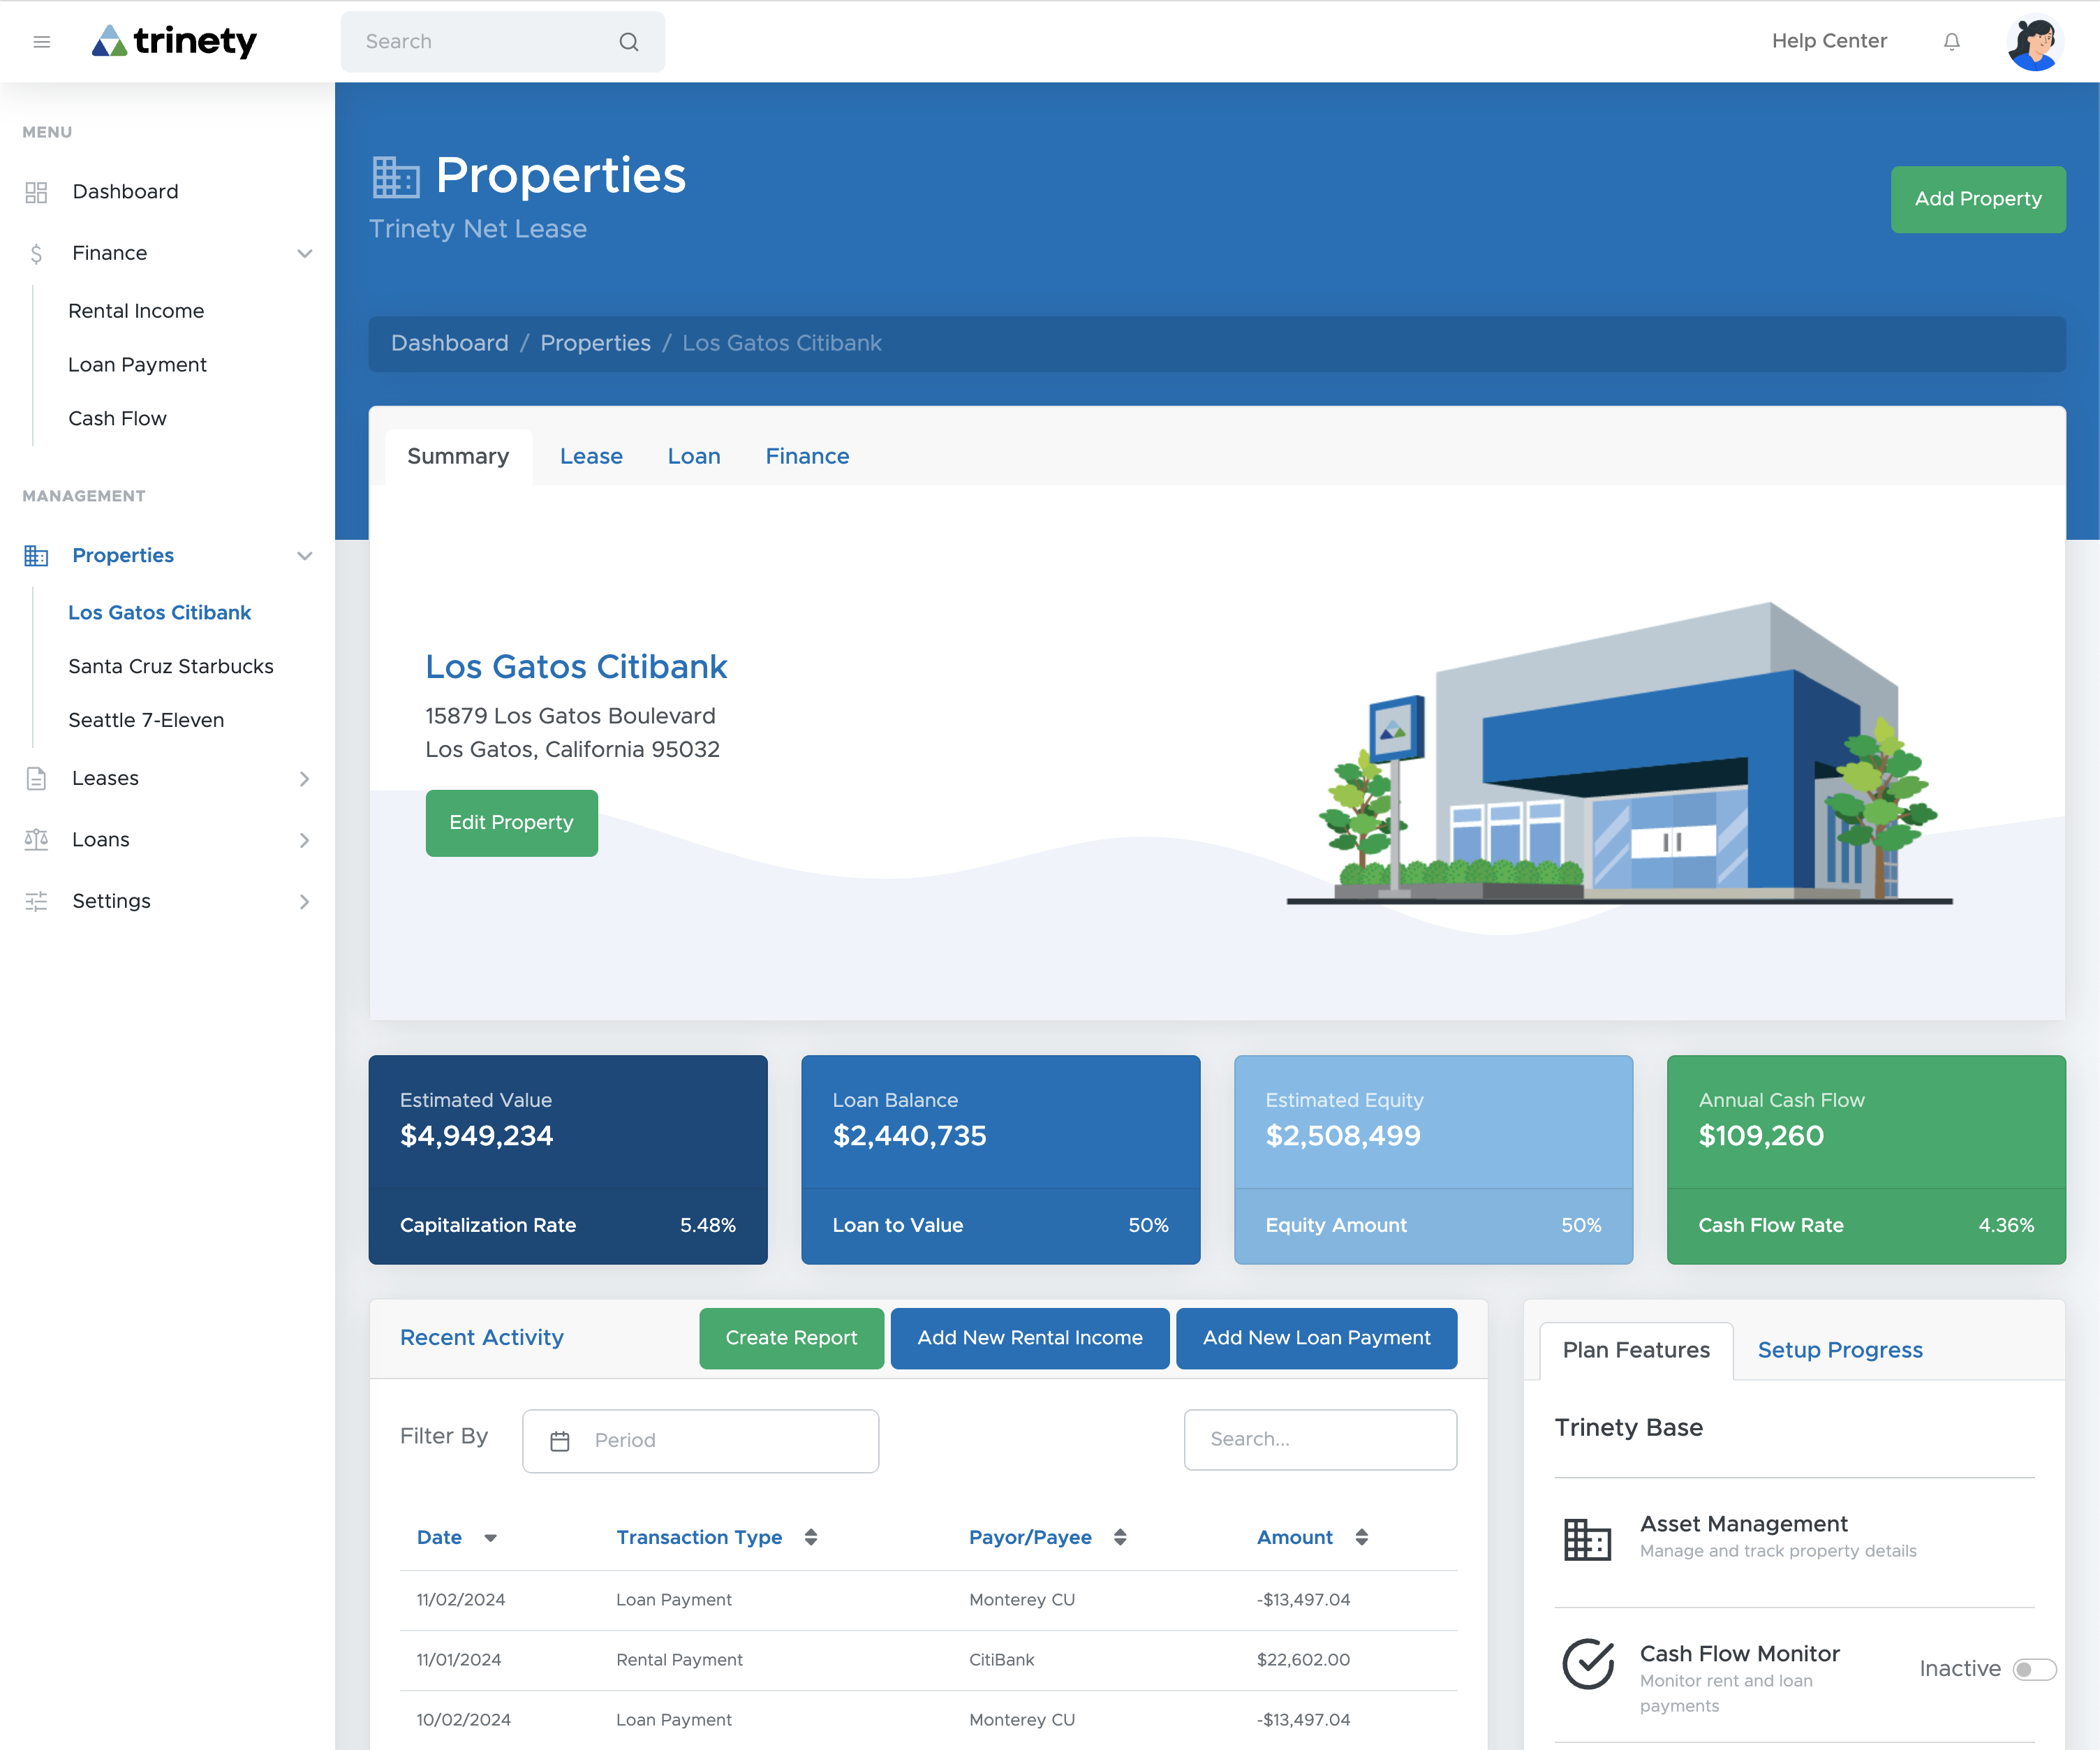Switch to the Lease tab

(x=591, y=456)
